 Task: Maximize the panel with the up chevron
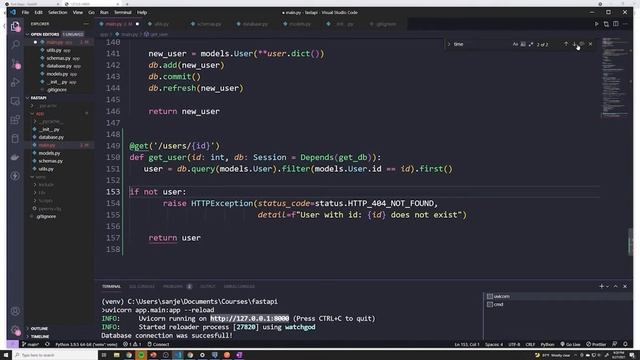(616, 287)
